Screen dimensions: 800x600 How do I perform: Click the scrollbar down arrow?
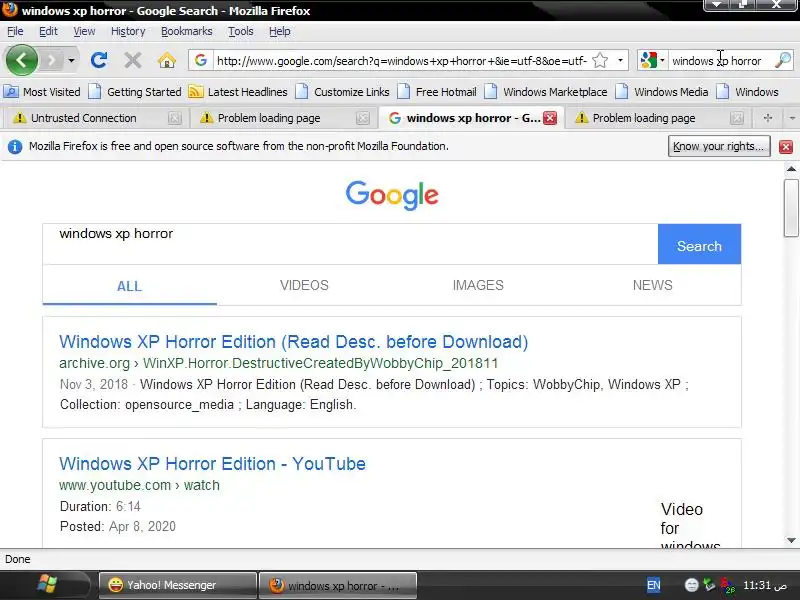[791, 540]
